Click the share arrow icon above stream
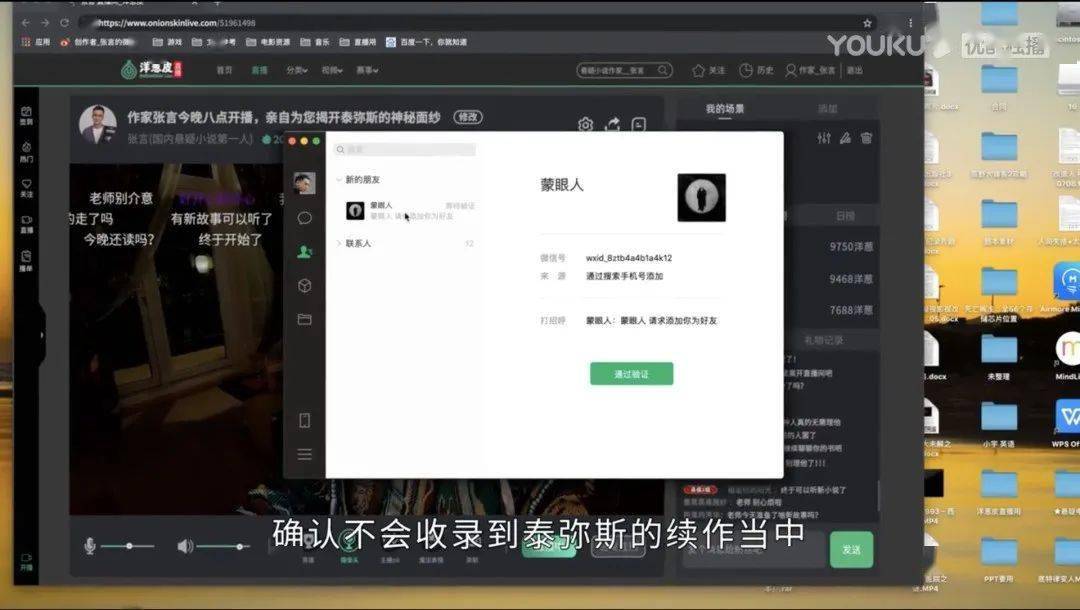This screenshot has width=1080, height=610. [x=612, y=124]
